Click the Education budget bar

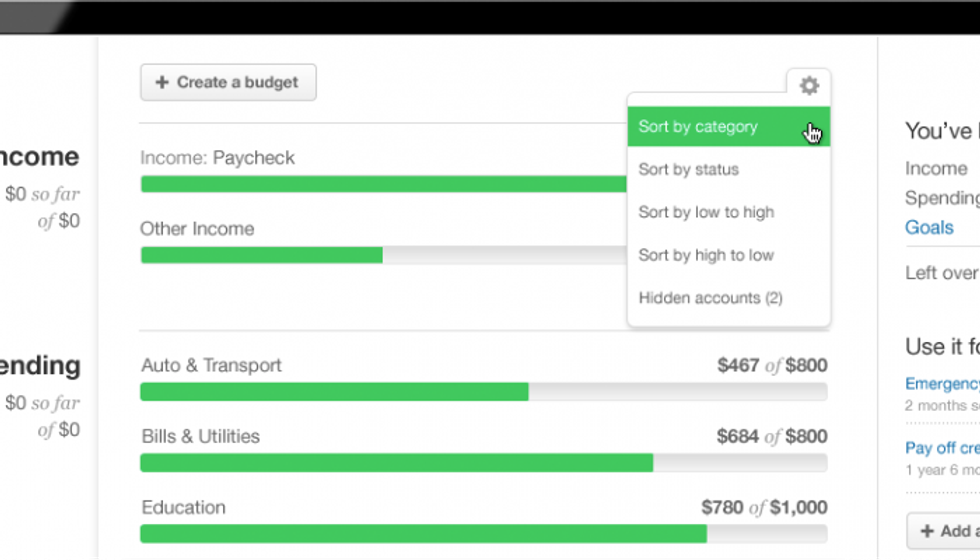[x=483, y=534]
